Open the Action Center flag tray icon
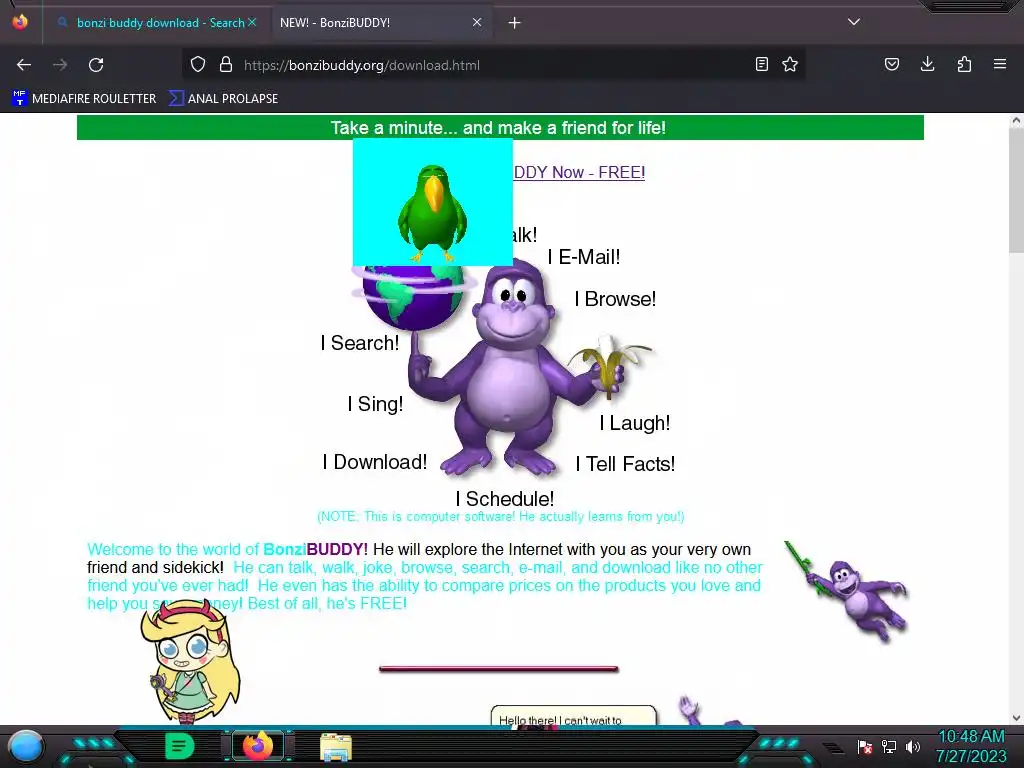Screen dimensions: 1024x768 pyautogui.click(x=864, y=746)
